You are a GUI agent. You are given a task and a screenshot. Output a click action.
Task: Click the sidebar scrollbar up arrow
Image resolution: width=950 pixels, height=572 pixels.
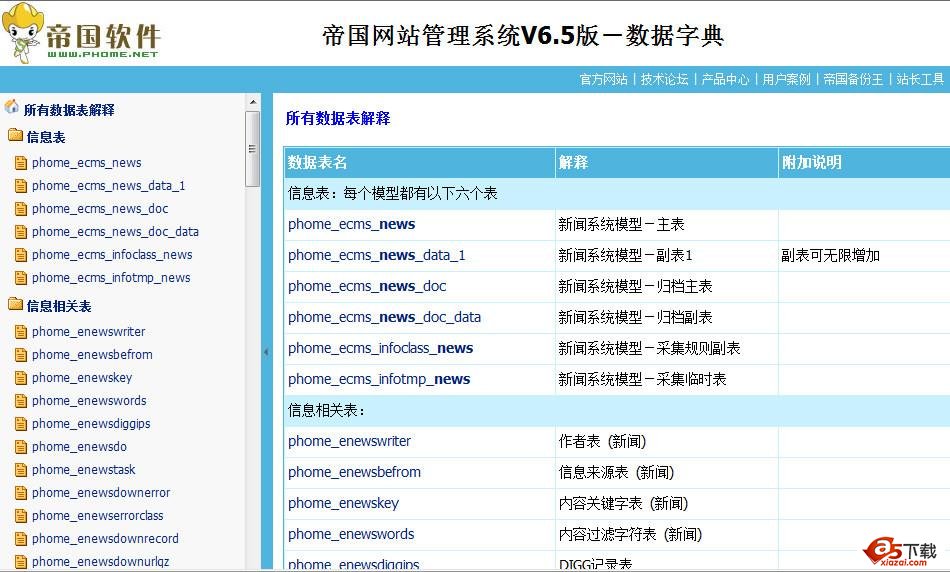click(x=253, y=102)
